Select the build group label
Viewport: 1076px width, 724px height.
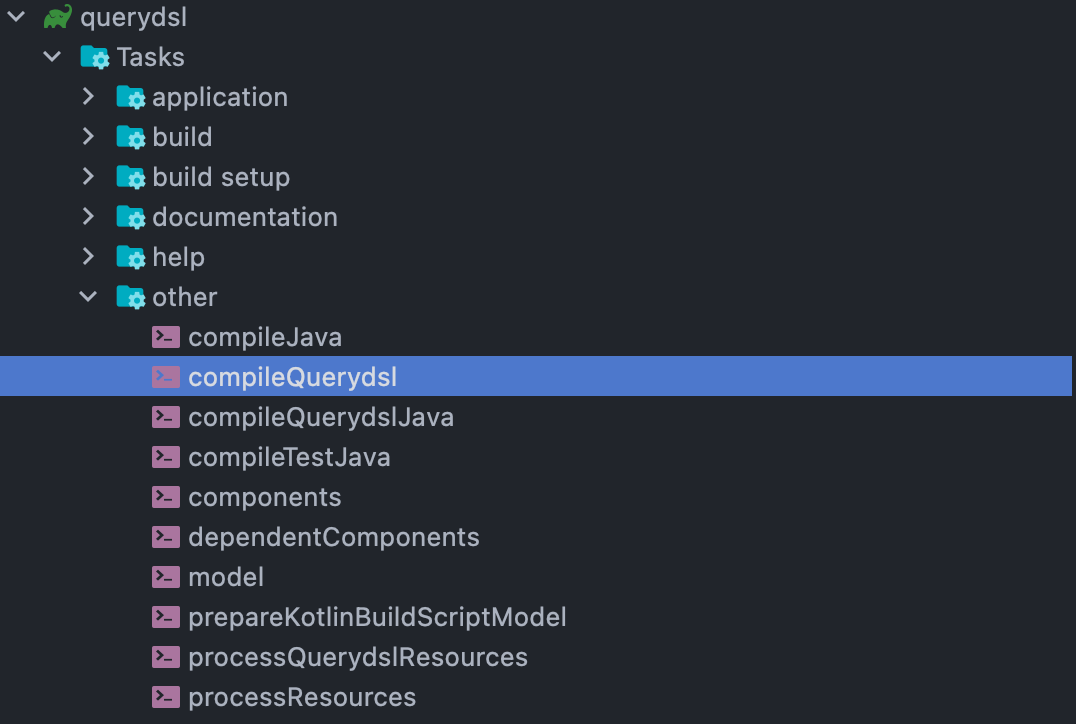pos(183,137)
